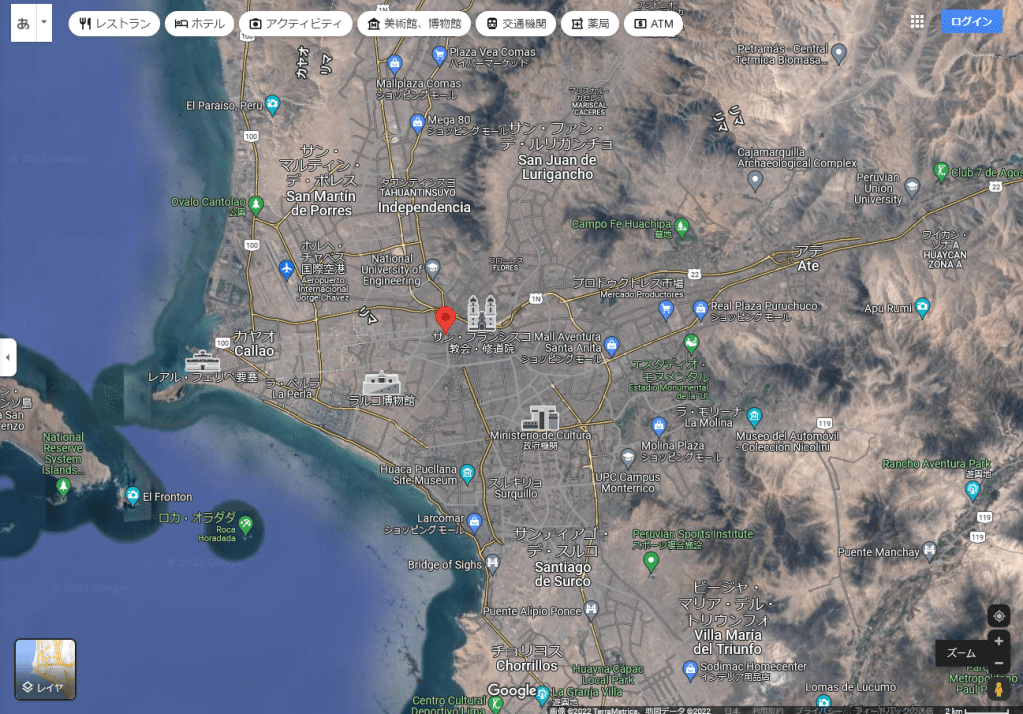Click the Real Felipe fortress landmark icon
Viewport: 1023px width, 714px height.
(201, 362)
